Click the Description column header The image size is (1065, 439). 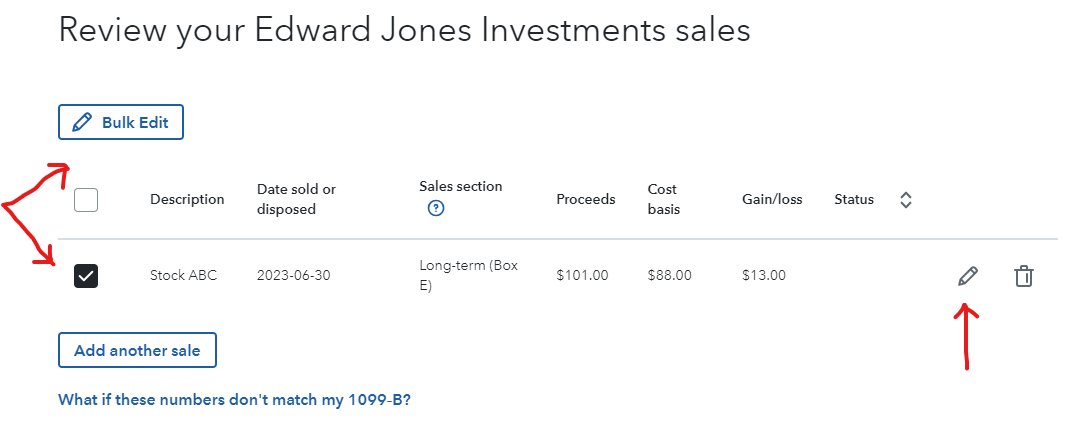coord(187,199)
